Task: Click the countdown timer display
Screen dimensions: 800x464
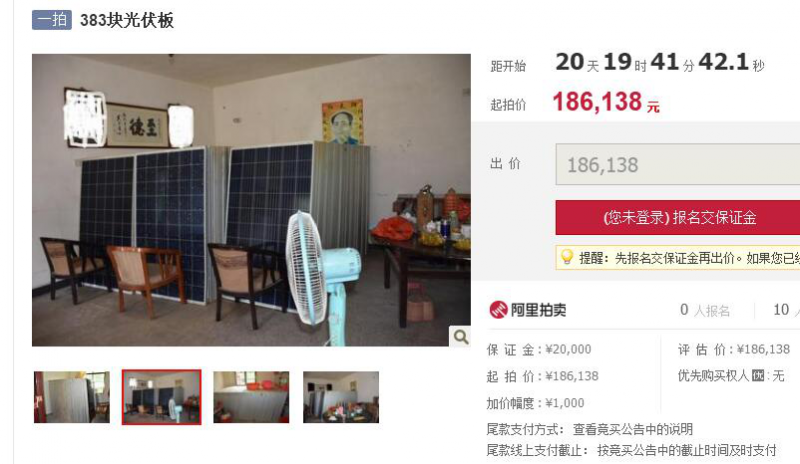Action: [x=660, y=63]
